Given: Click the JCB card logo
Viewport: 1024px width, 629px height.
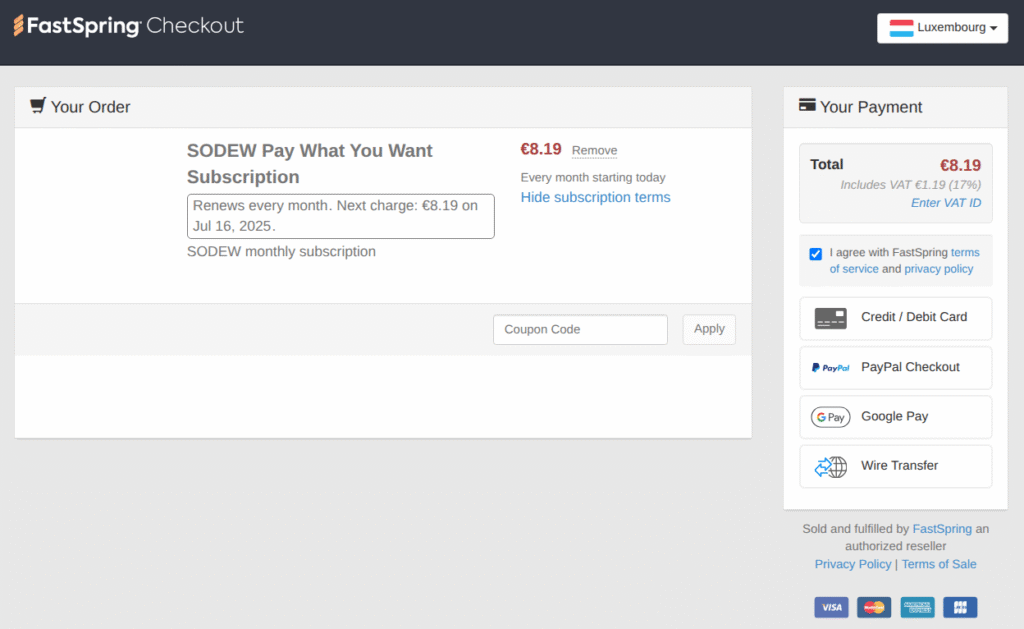Looking at the screenshot, I should coord(960,607).
